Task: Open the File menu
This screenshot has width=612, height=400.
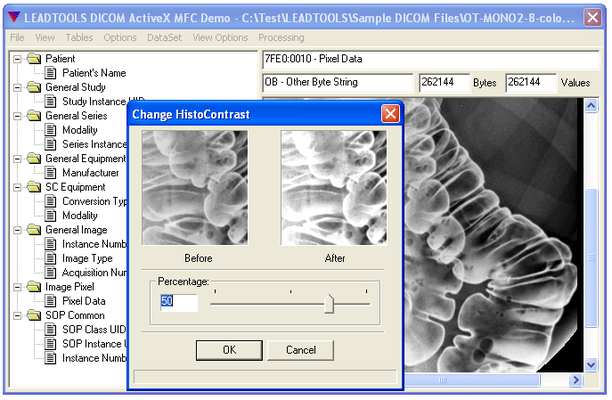Action: (17, 38)
